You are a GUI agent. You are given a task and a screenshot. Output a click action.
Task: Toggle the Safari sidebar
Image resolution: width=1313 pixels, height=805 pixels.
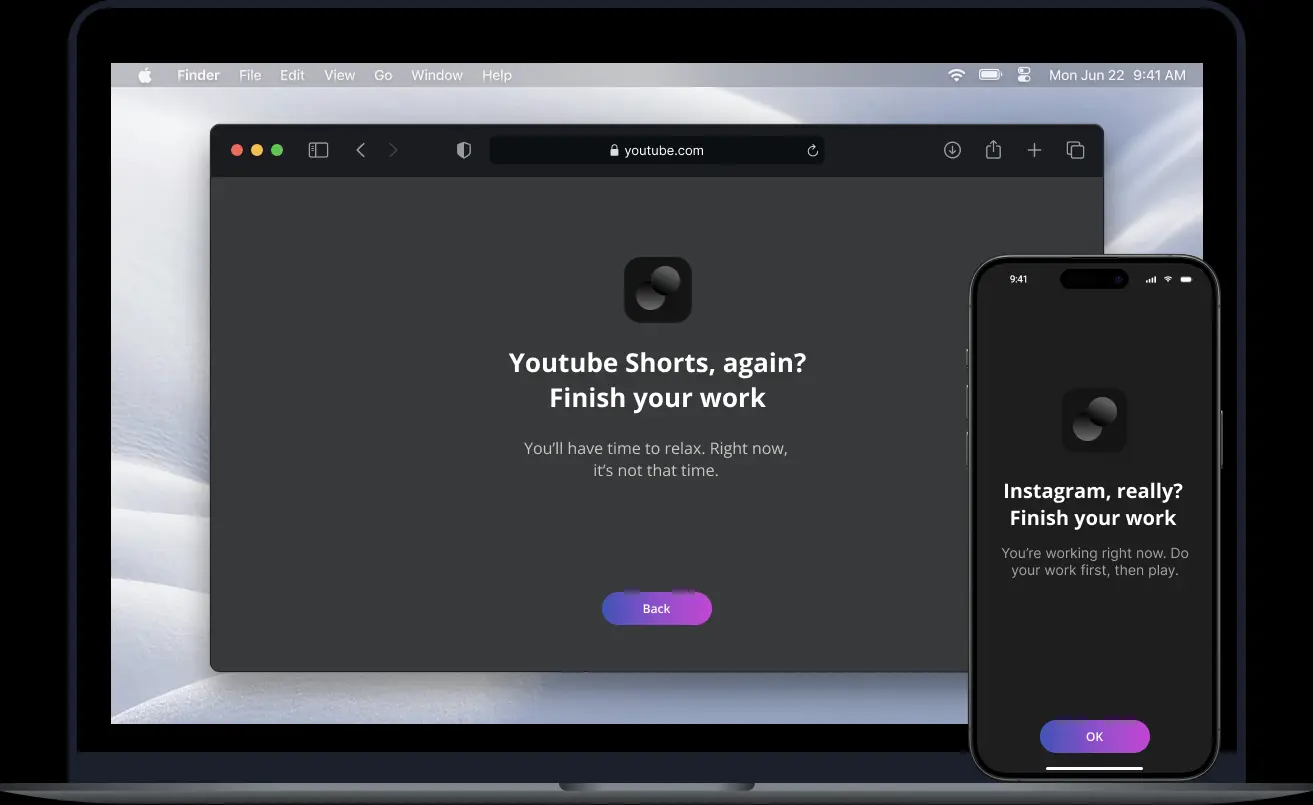[318, 150]
